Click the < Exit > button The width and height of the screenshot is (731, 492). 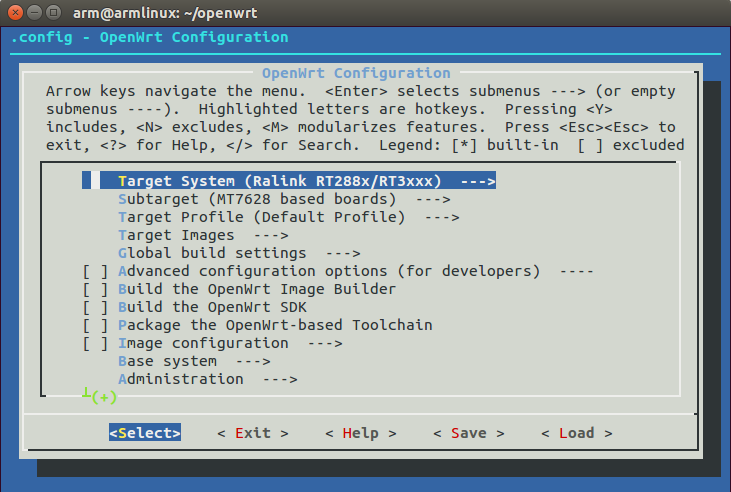253,433
